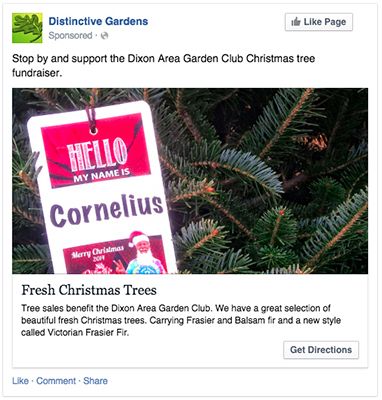The image size is (382, 400).
Task: Click the tree sales description paragraph
Action: (181, 320)
